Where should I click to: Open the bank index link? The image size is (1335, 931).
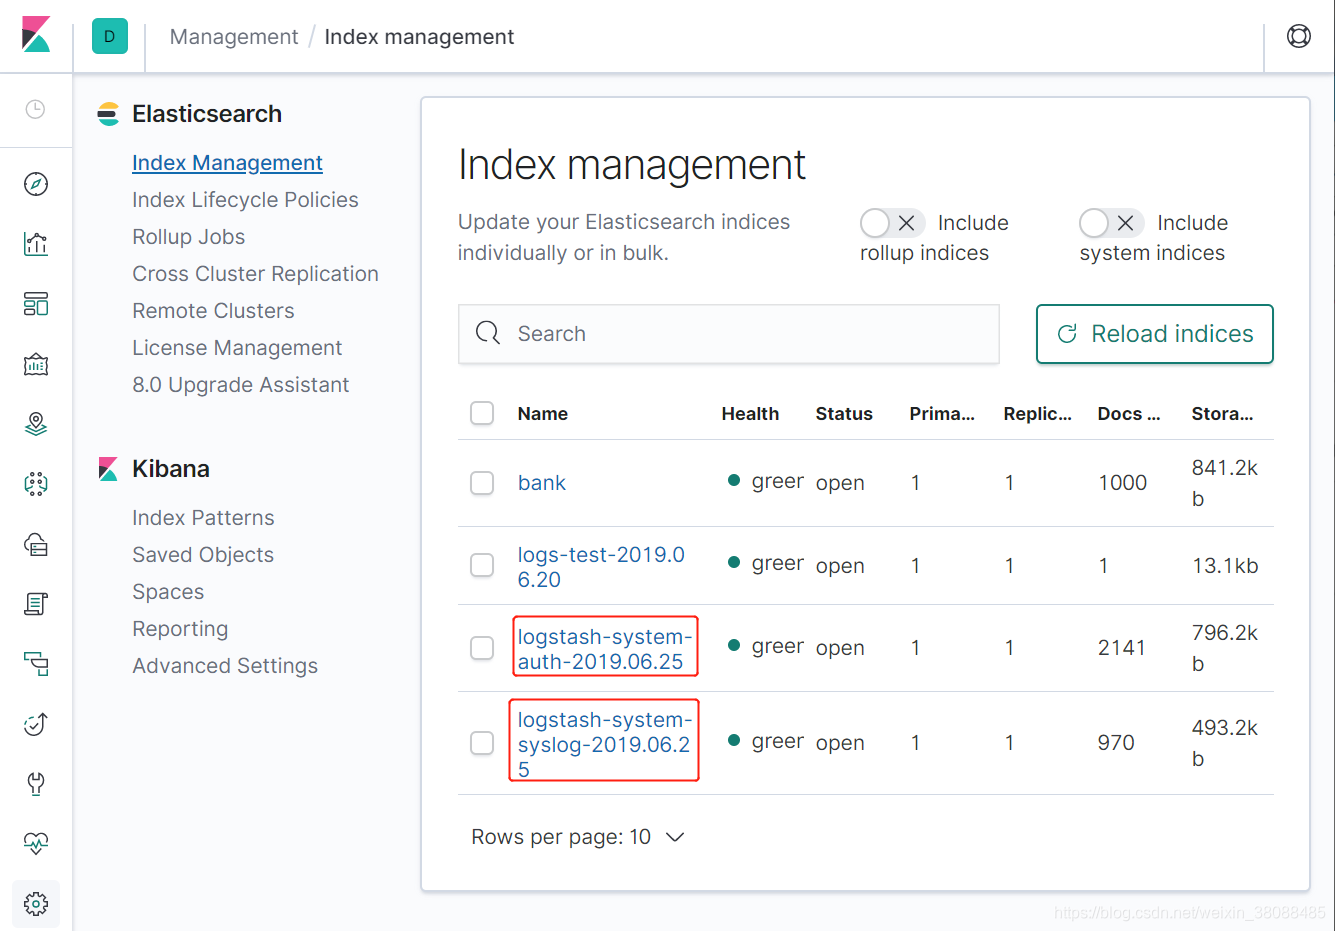542,483
